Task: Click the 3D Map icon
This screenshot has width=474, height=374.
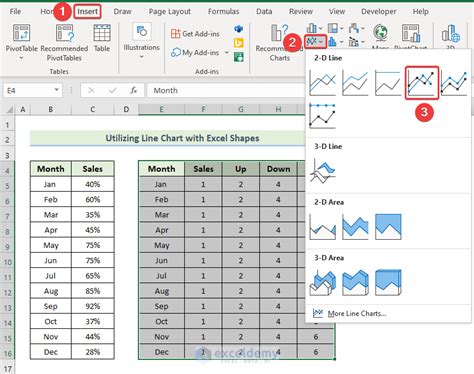Action: click(x=451, y=33)
